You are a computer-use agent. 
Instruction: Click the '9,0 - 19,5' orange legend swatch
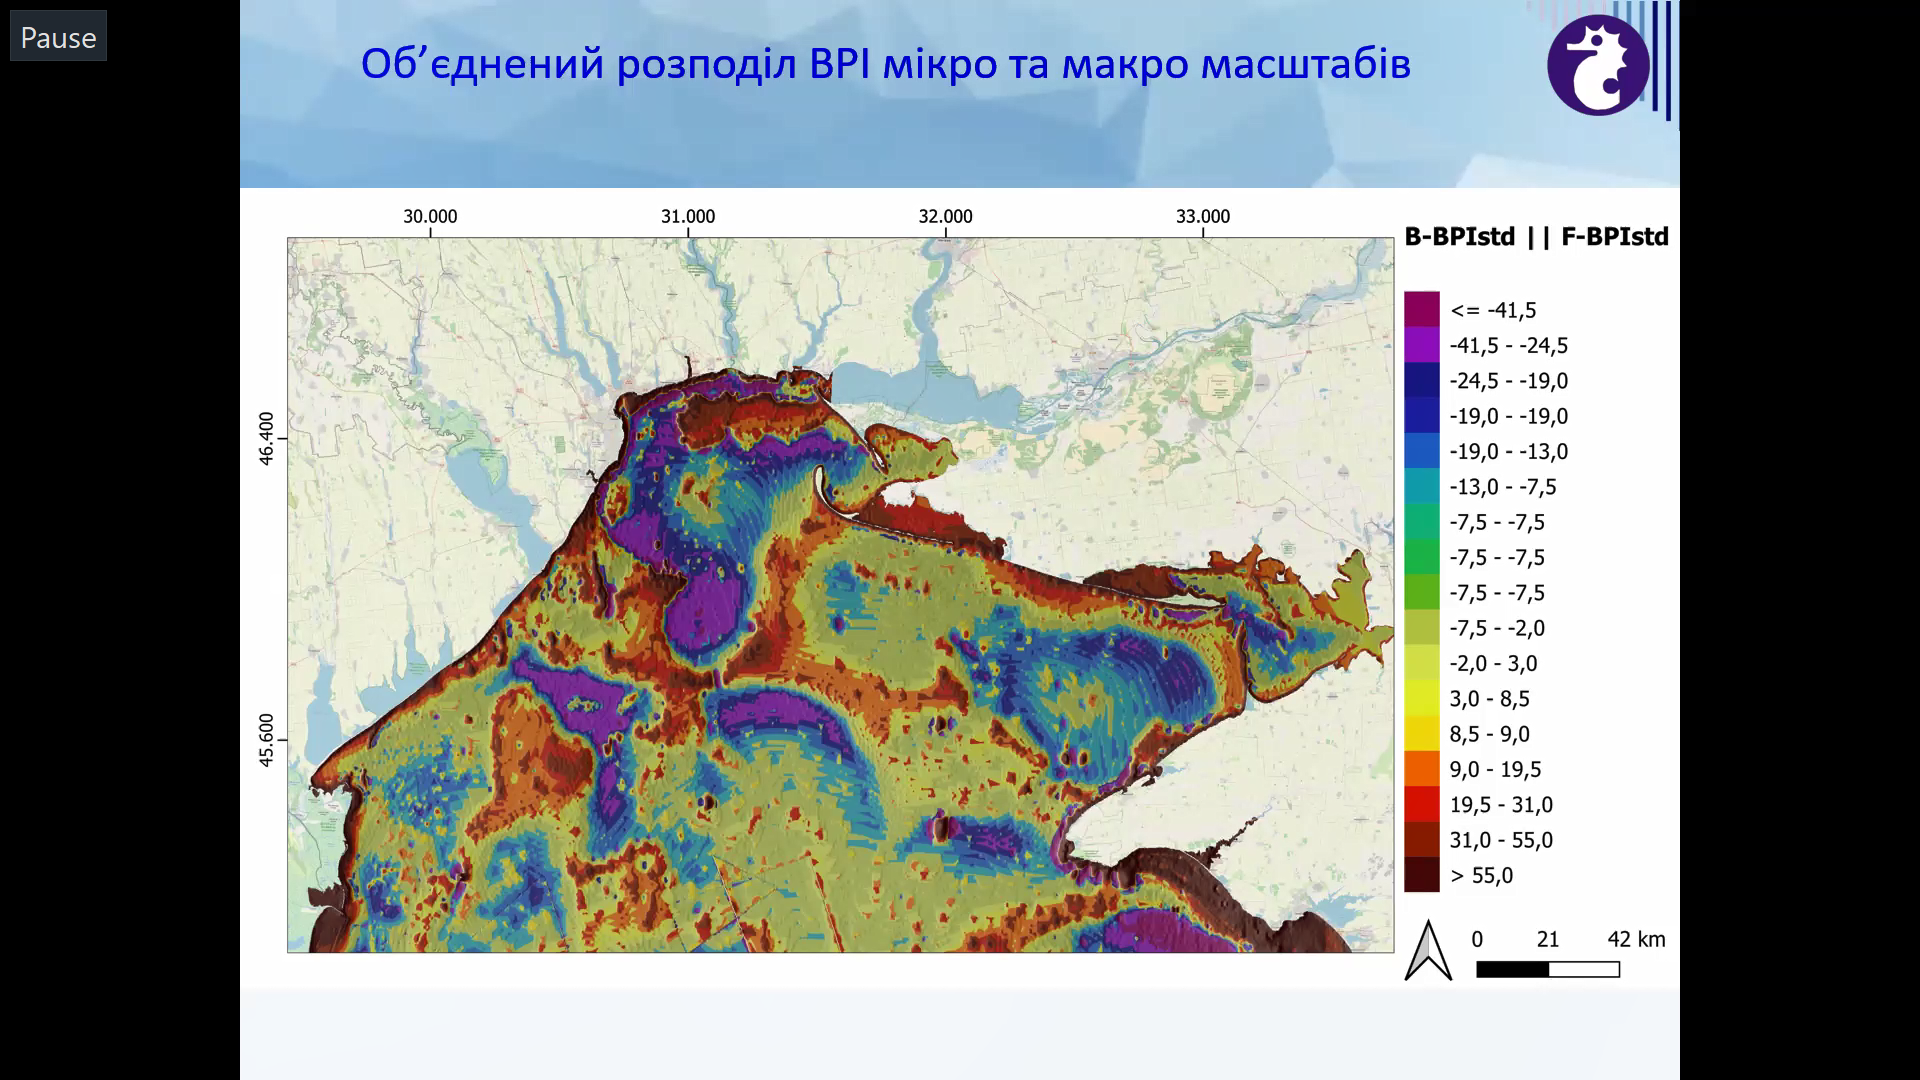tap(1421, 769)
